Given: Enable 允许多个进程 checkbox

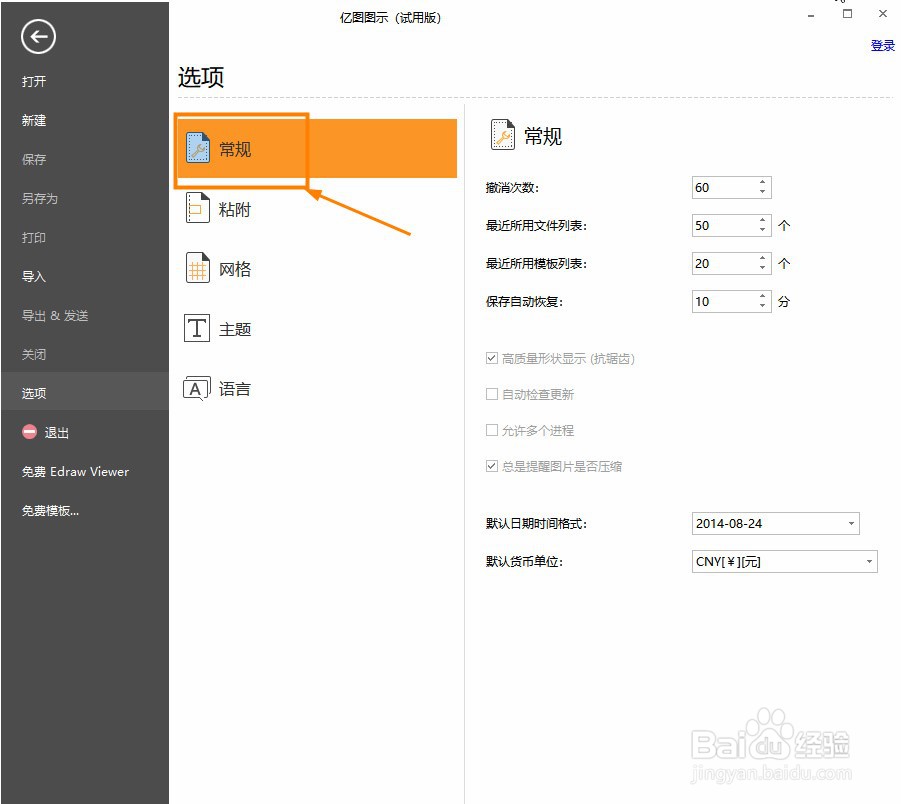Looking at the screenshot, I should [x=491, y=430].
